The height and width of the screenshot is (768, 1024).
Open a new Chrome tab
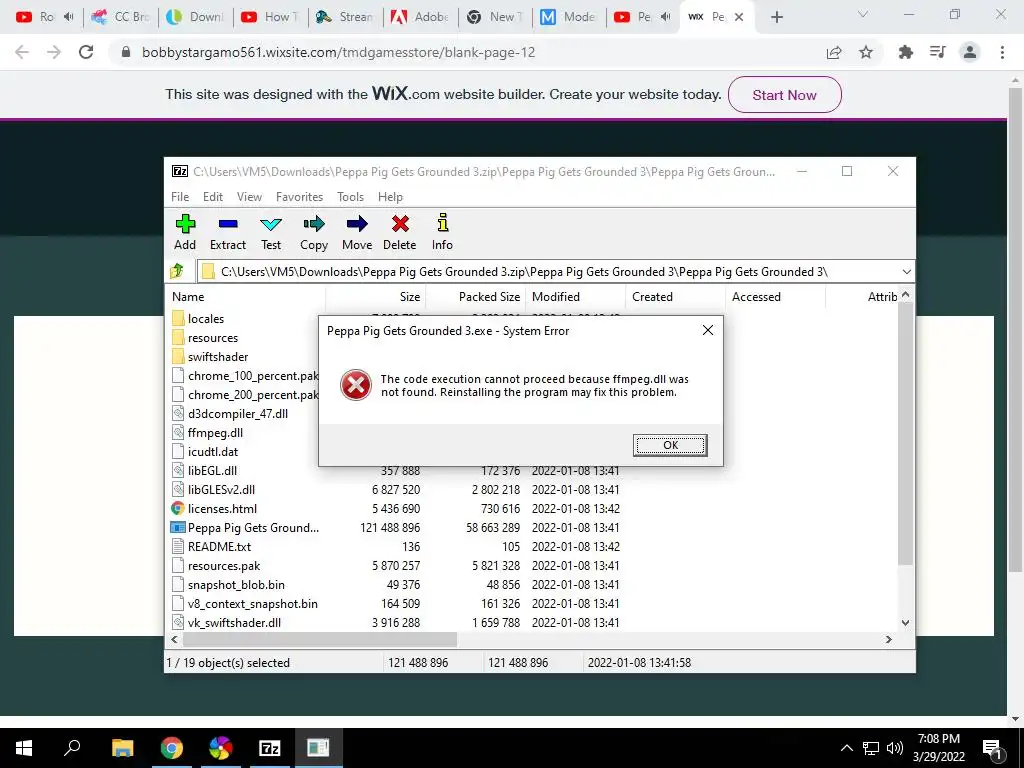(x=776, y=17)
